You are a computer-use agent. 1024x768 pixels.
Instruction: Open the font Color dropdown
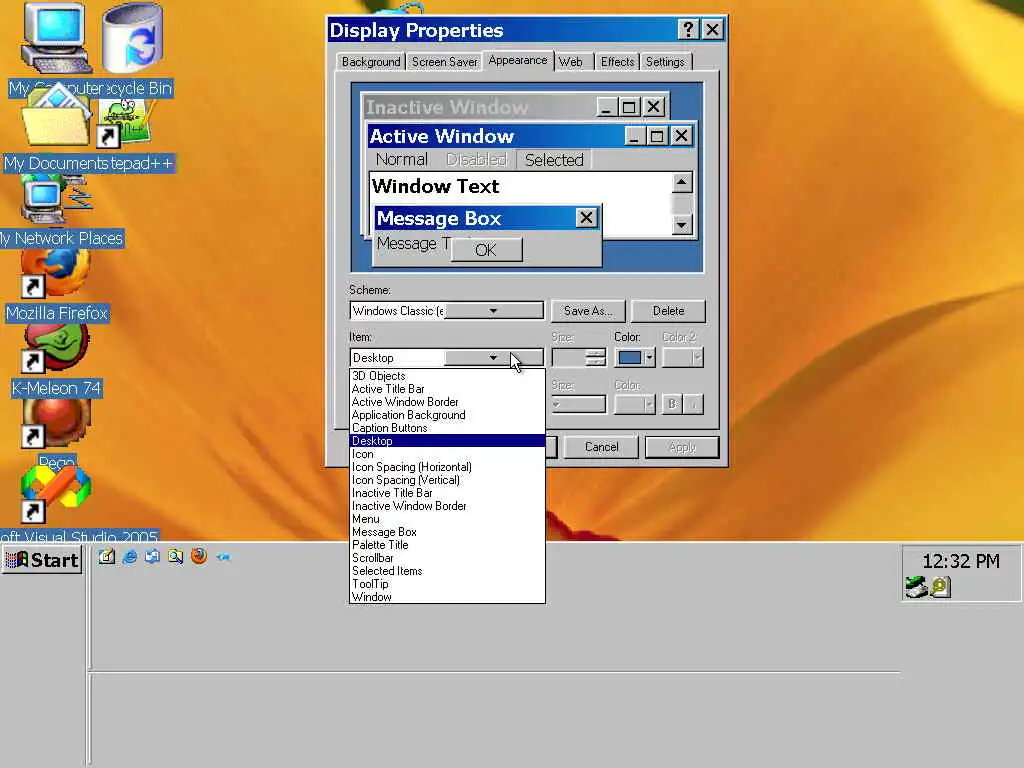(635, 404)
